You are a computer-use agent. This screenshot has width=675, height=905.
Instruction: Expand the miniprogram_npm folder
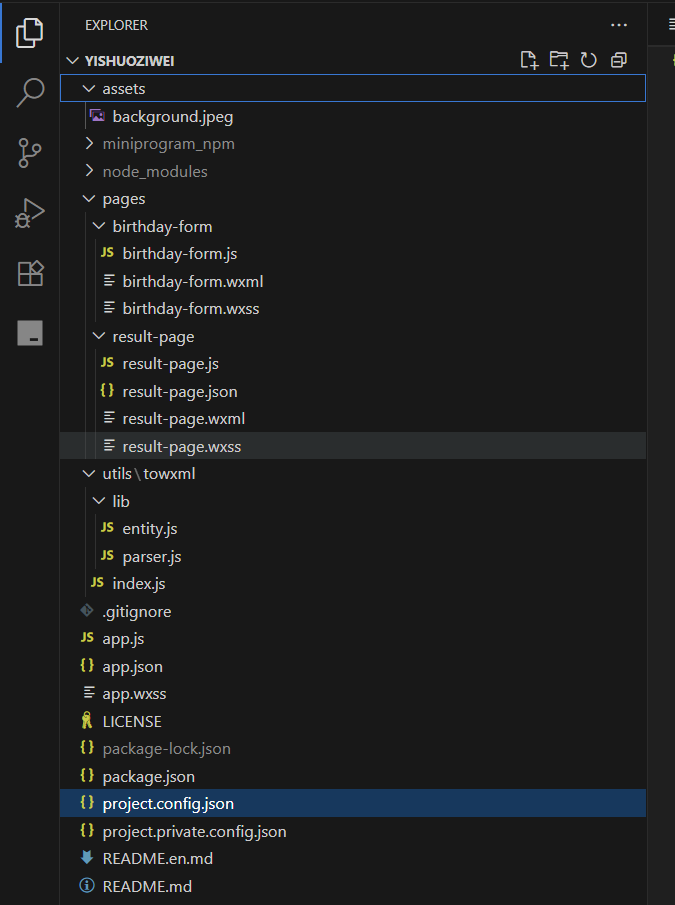[x=168, y=144]
